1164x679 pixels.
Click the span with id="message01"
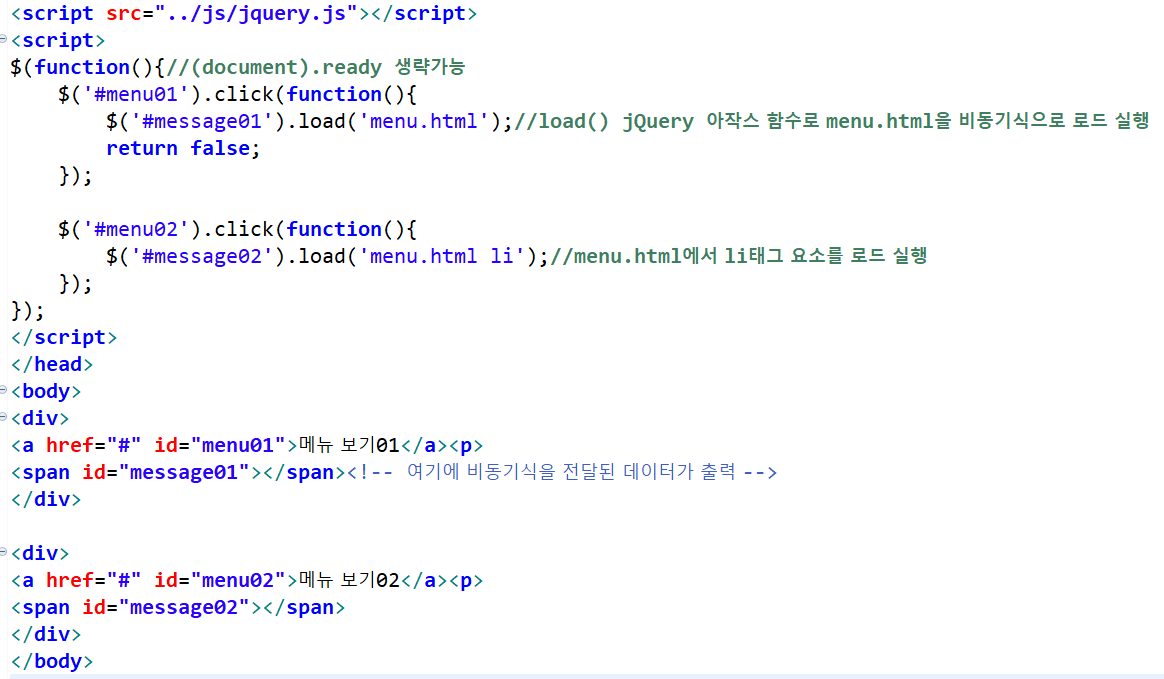[x=178, y=472]
